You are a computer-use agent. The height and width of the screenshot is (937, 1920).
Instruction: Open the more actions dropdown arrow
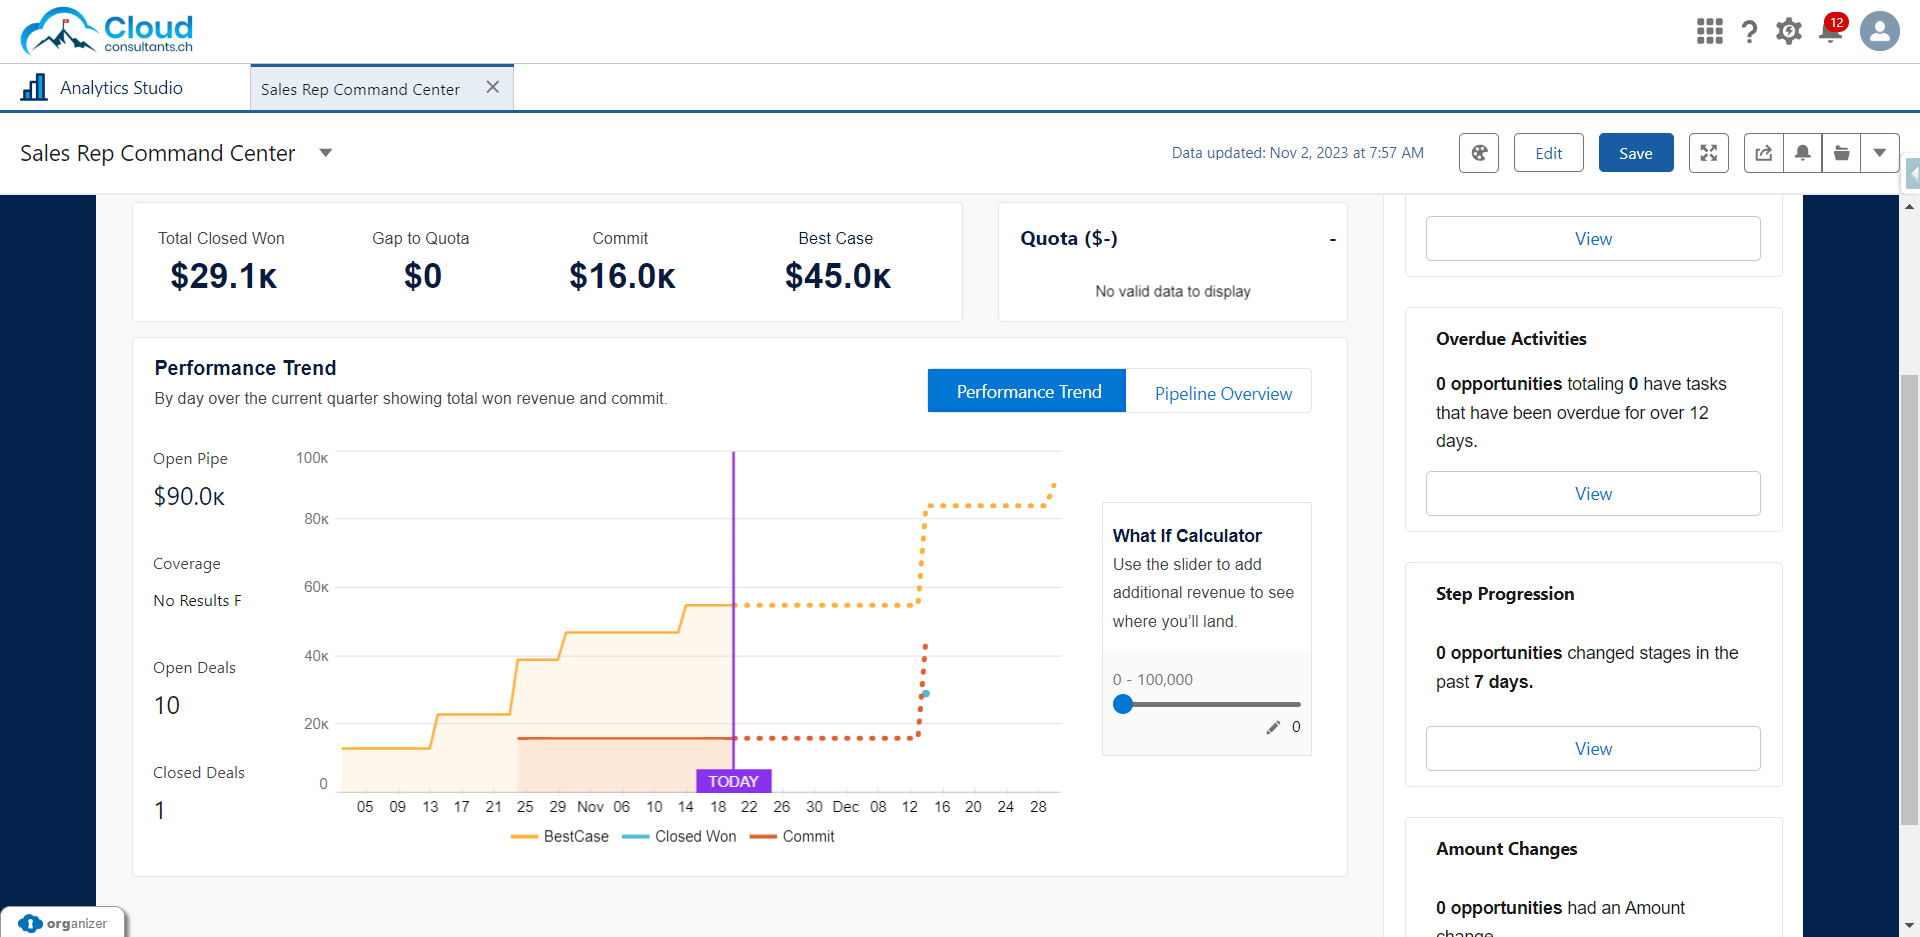1879,153
